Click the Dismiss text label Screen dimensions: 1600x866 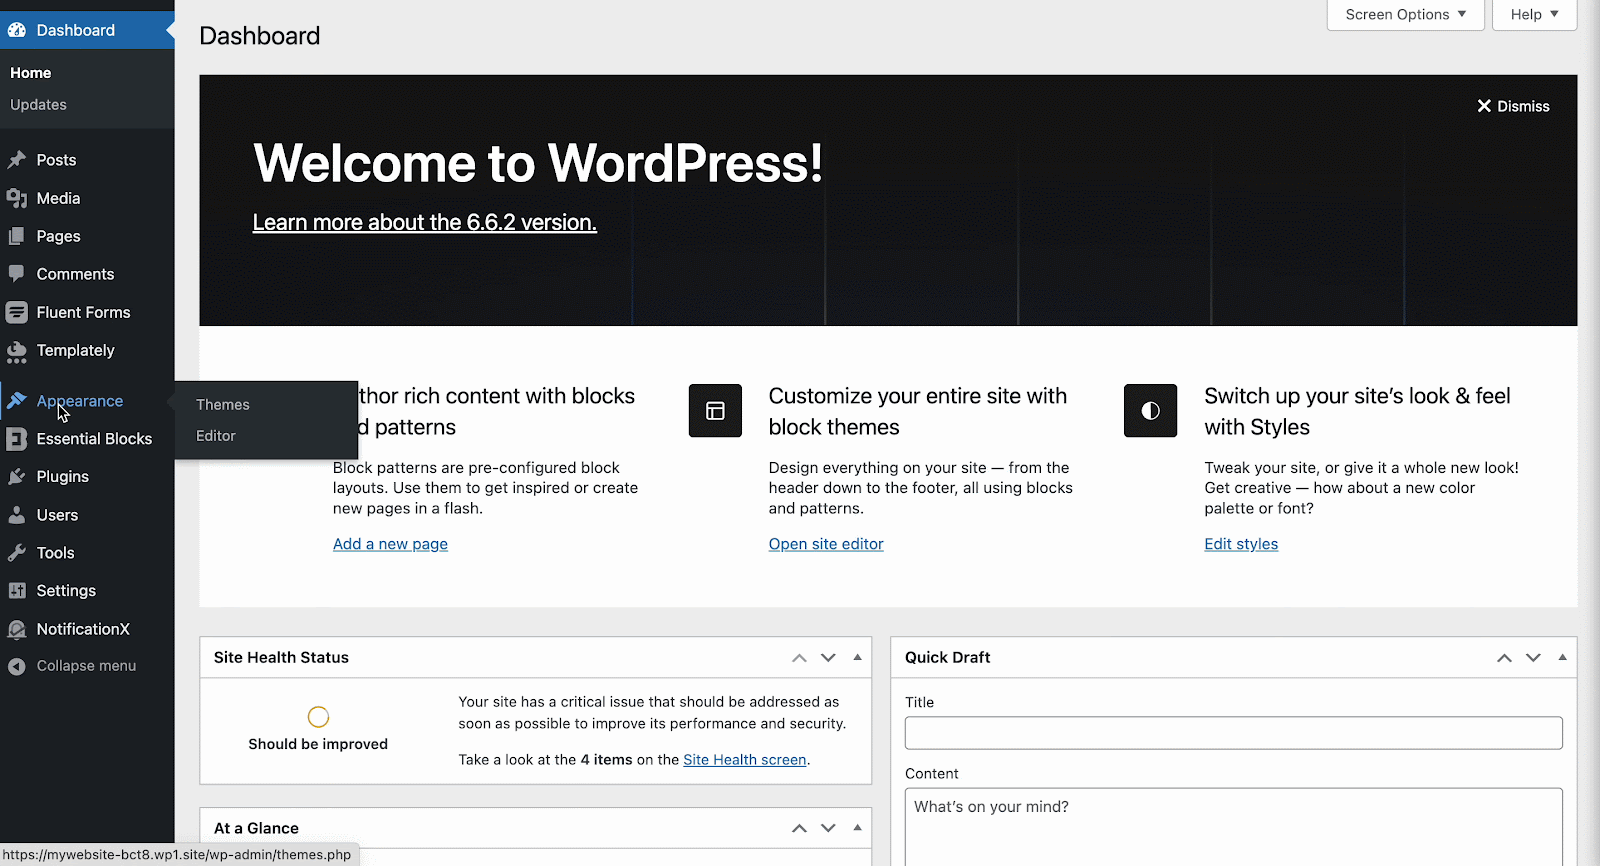click(x=1523, y=106)
